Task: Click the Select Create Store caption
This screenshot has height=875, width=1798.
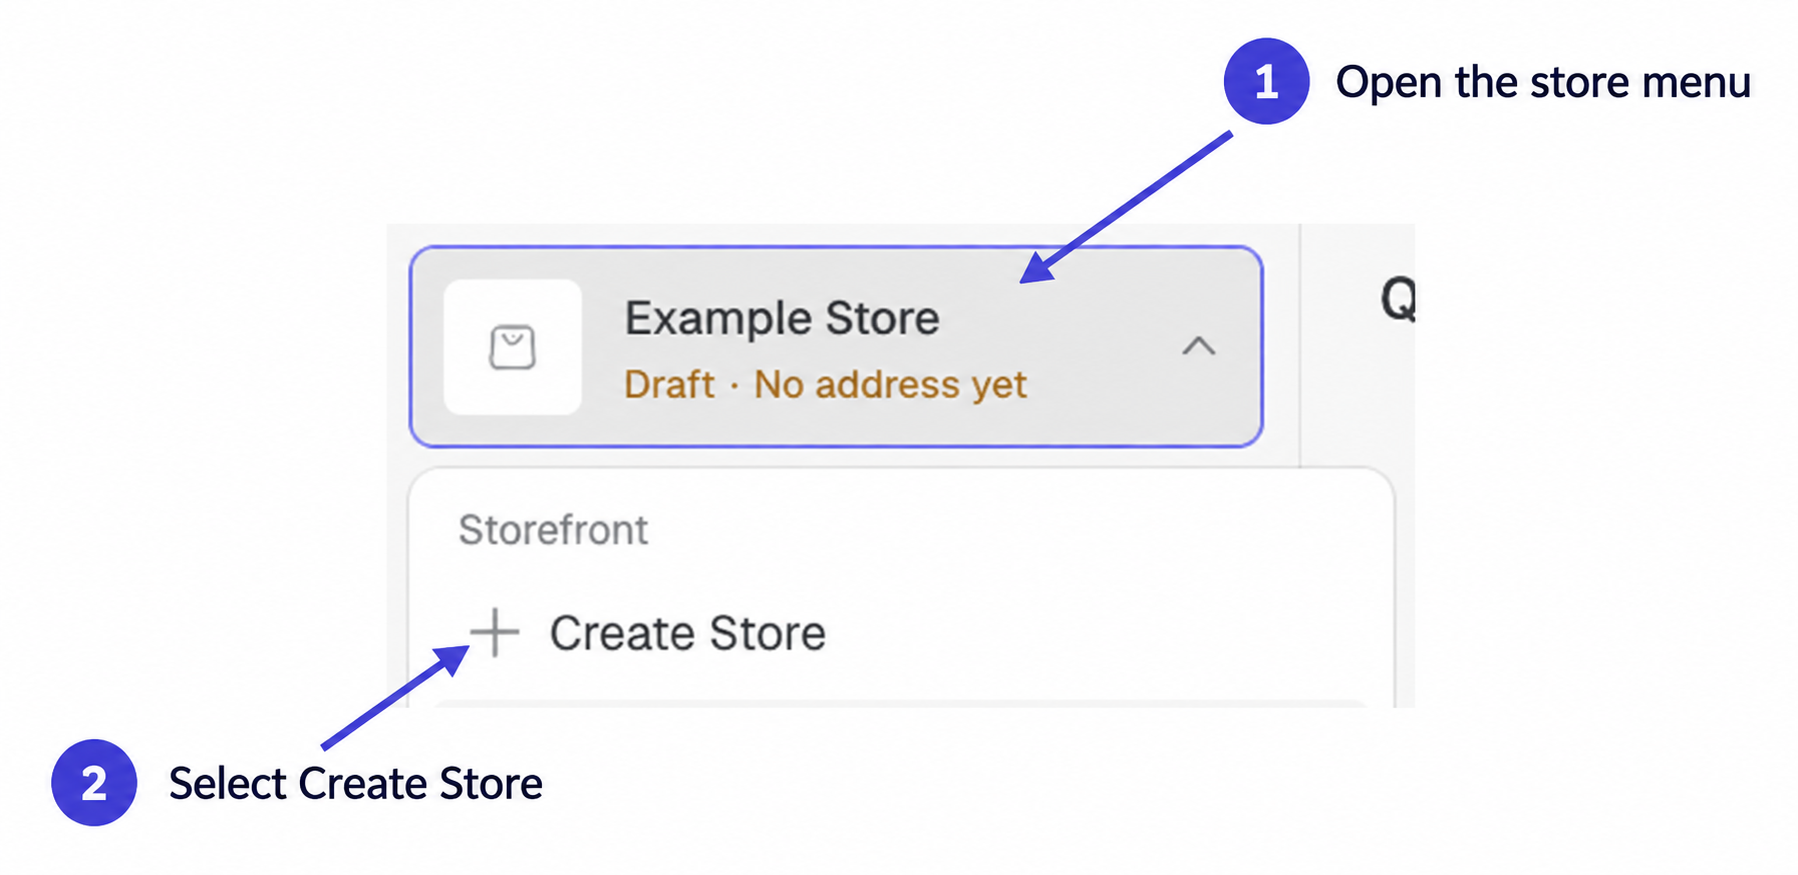Action: point(355,783)
